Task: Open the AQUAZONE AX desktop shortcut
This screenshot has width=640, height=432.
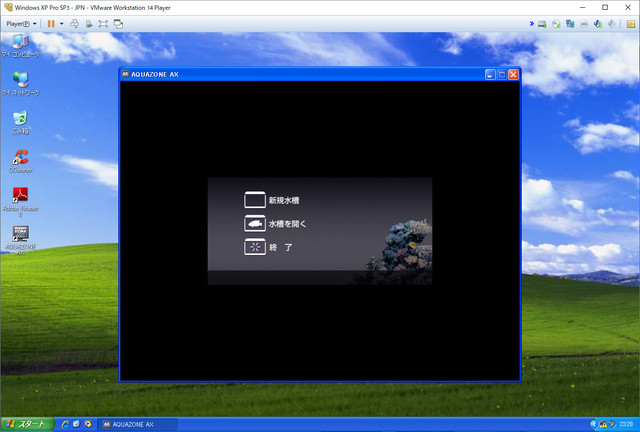Action: [x=20, y=240]
